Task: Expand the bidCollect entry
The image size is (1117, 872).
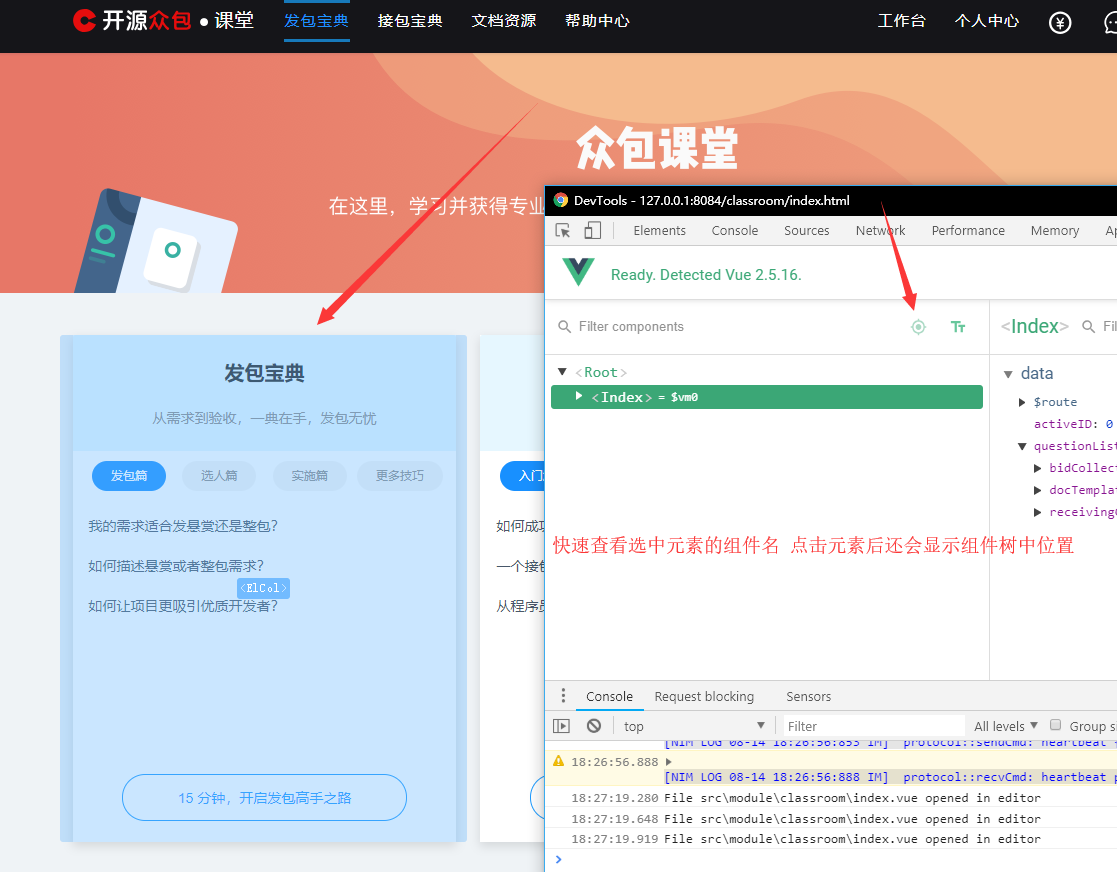Action: tap(1038, 468)
